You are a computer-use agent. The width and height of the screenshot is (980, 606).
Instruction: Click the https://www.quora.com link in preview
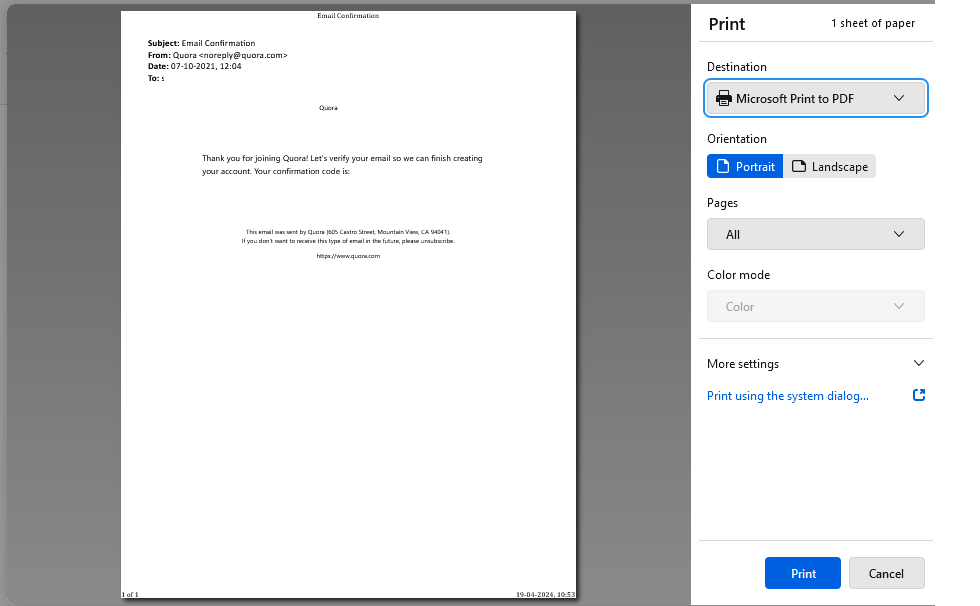point(348,255)
